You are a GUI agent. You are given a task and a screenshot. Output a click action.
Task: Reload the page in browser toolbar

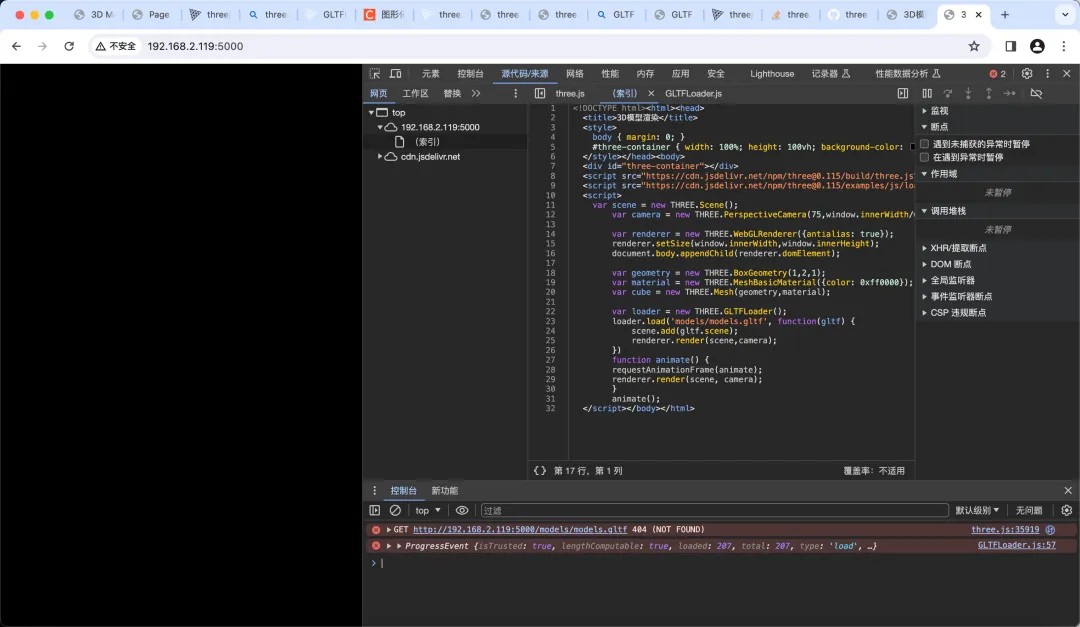69,46
